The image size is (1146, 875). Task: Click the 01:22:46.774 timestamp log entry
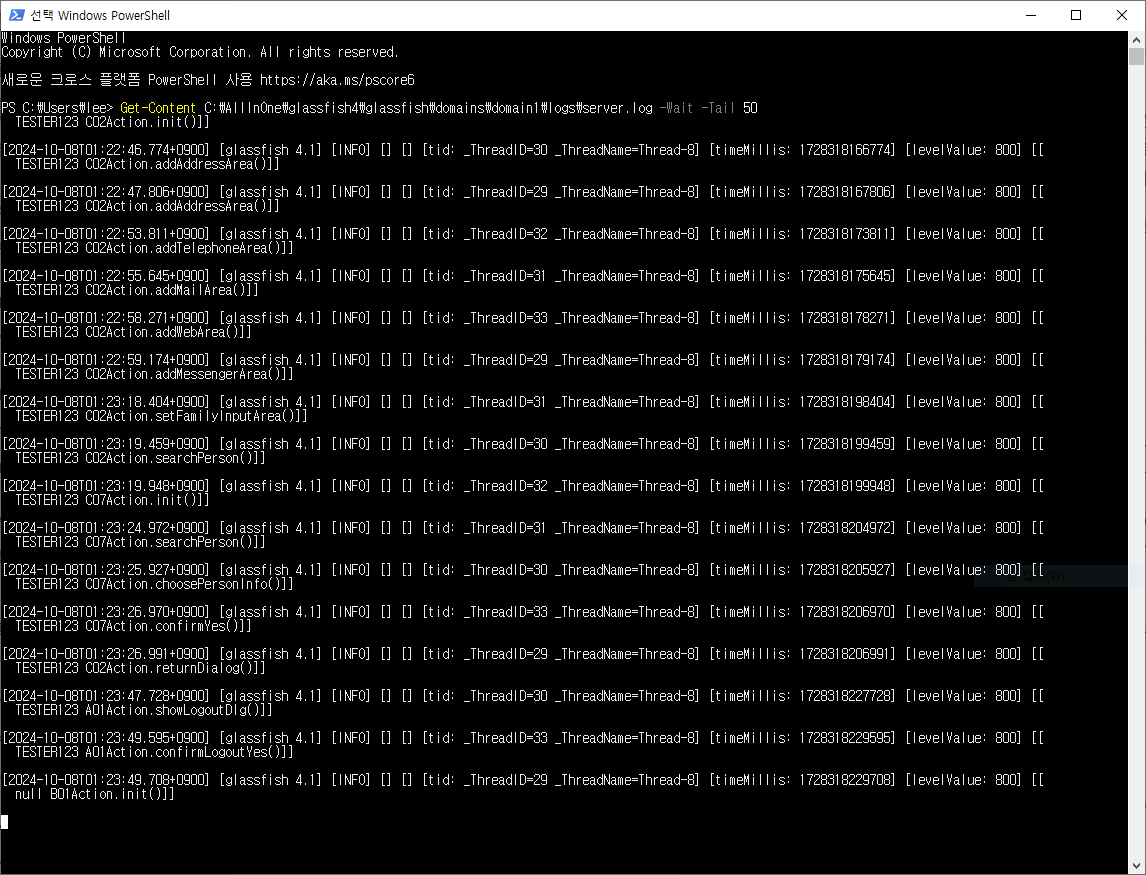pyautogui.click(x=523, y=150)
